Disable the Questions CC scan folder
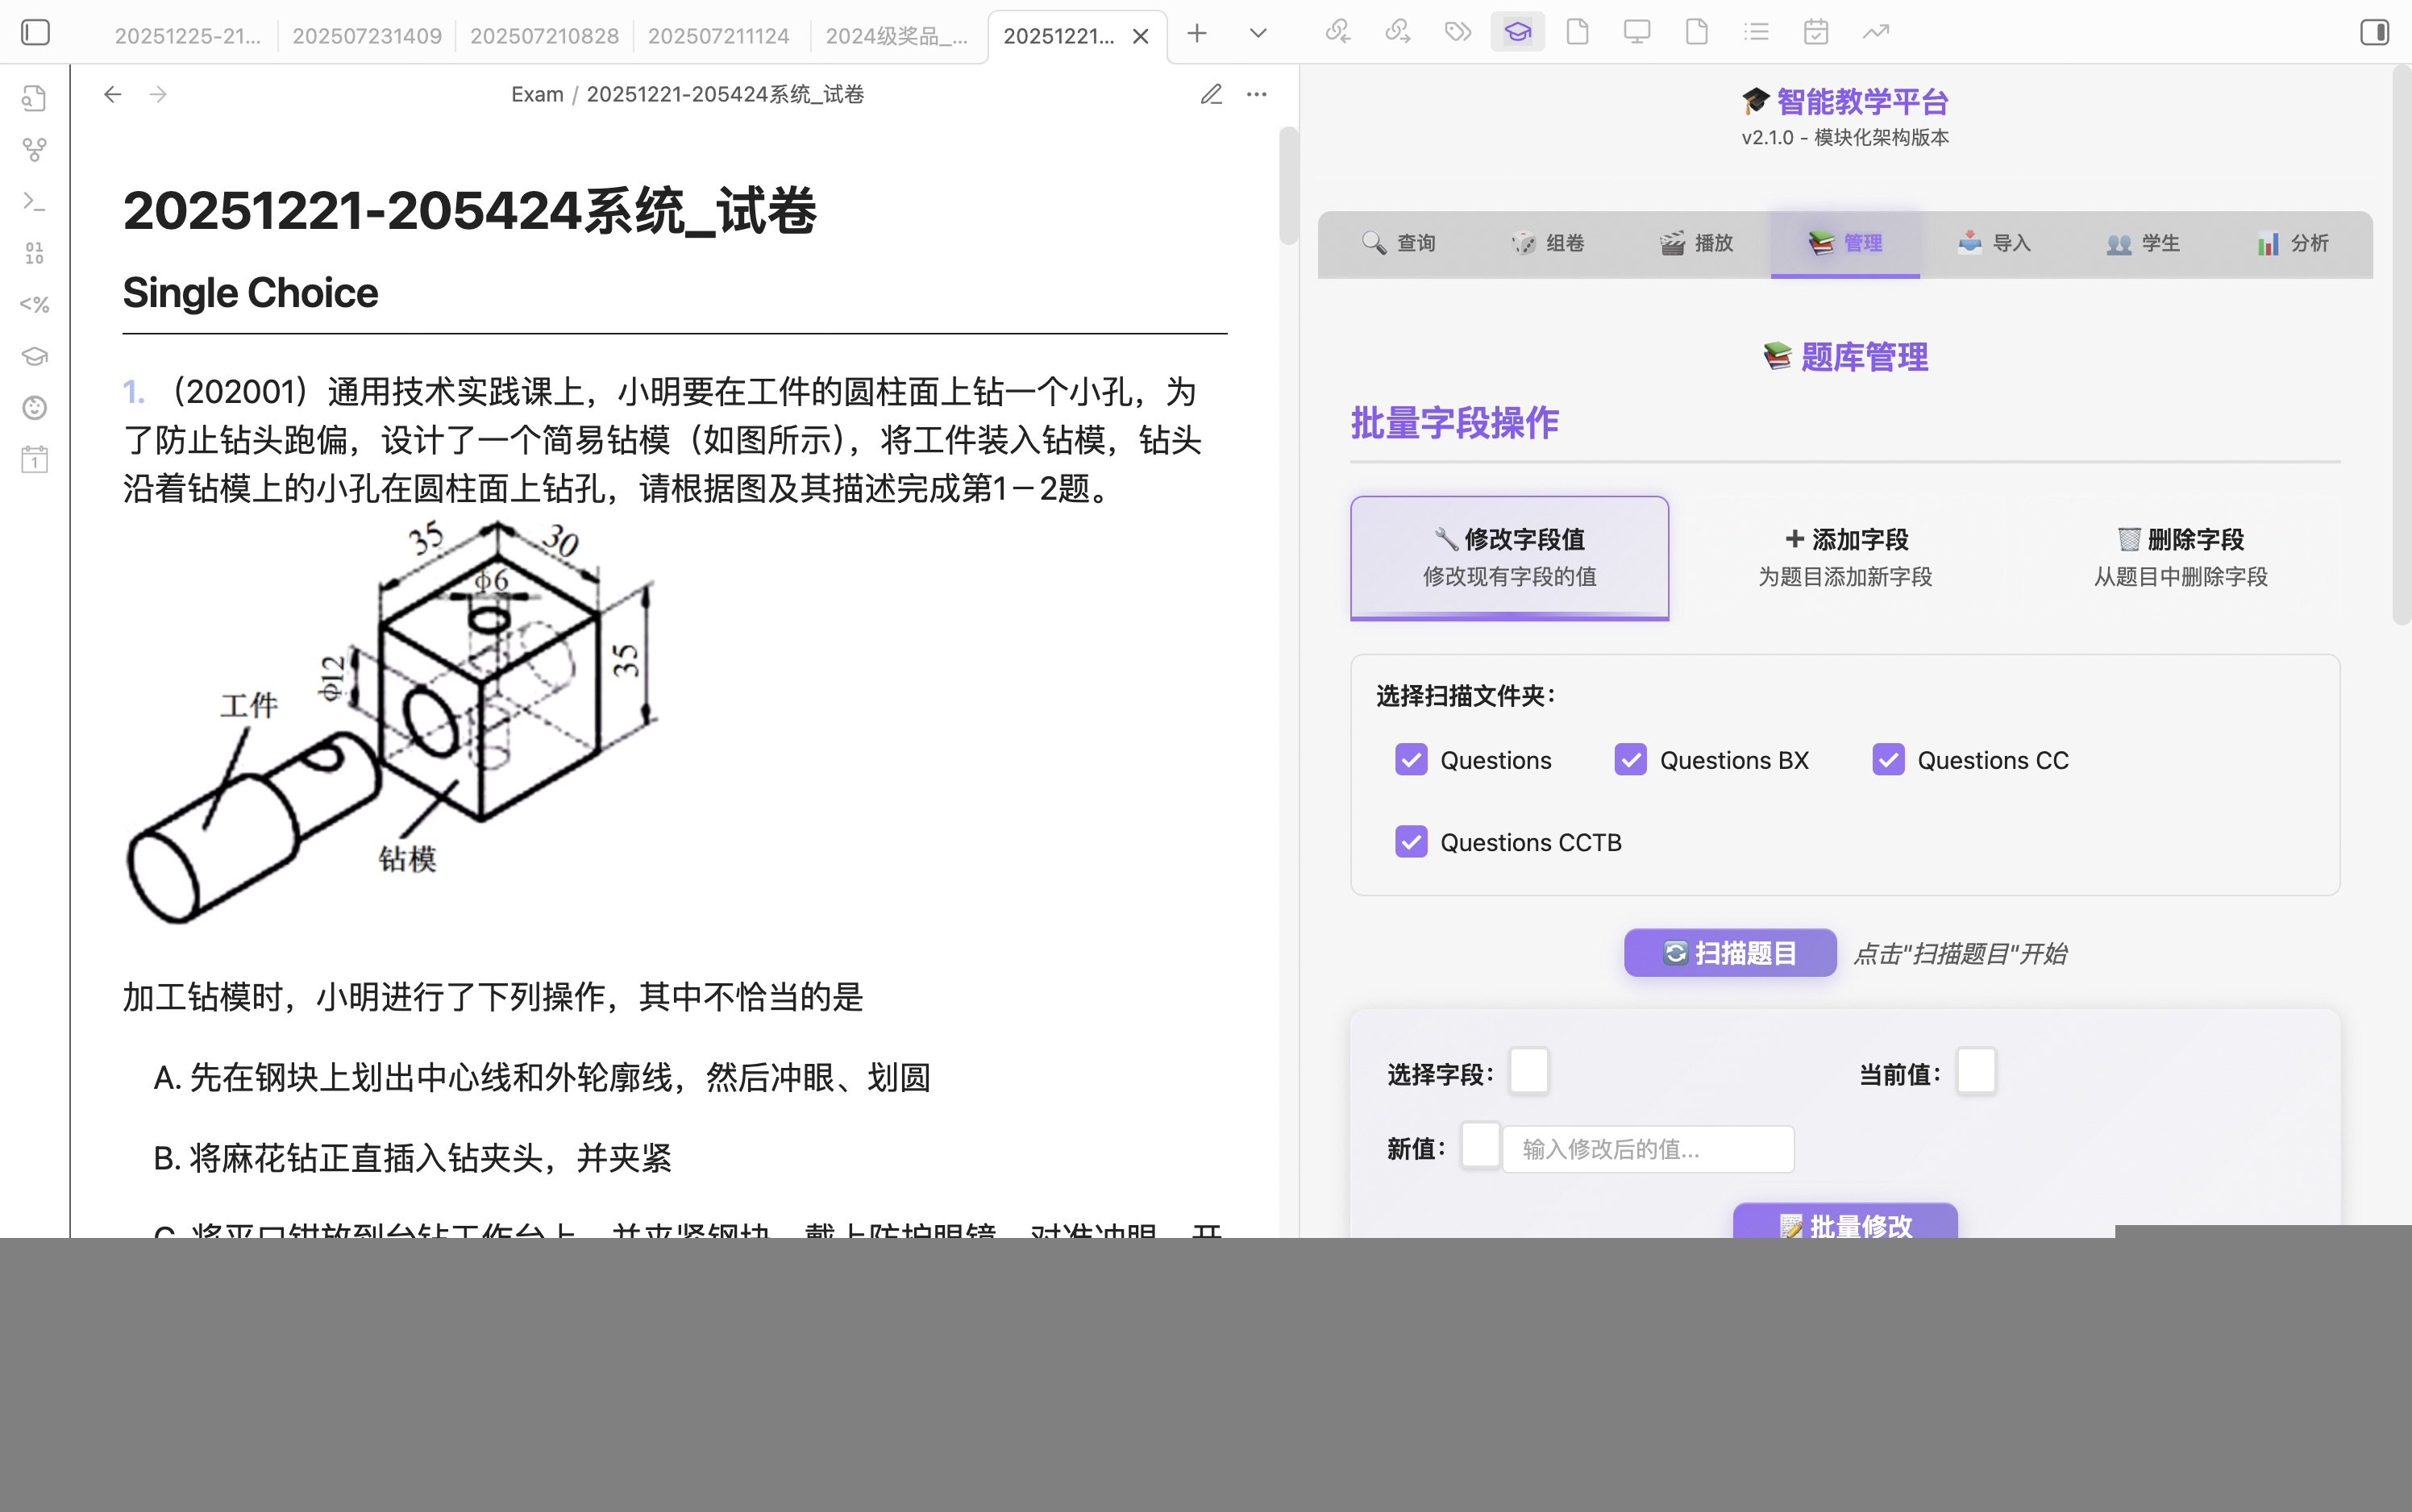2412x1512 pixels. [x=1888, y=760]
